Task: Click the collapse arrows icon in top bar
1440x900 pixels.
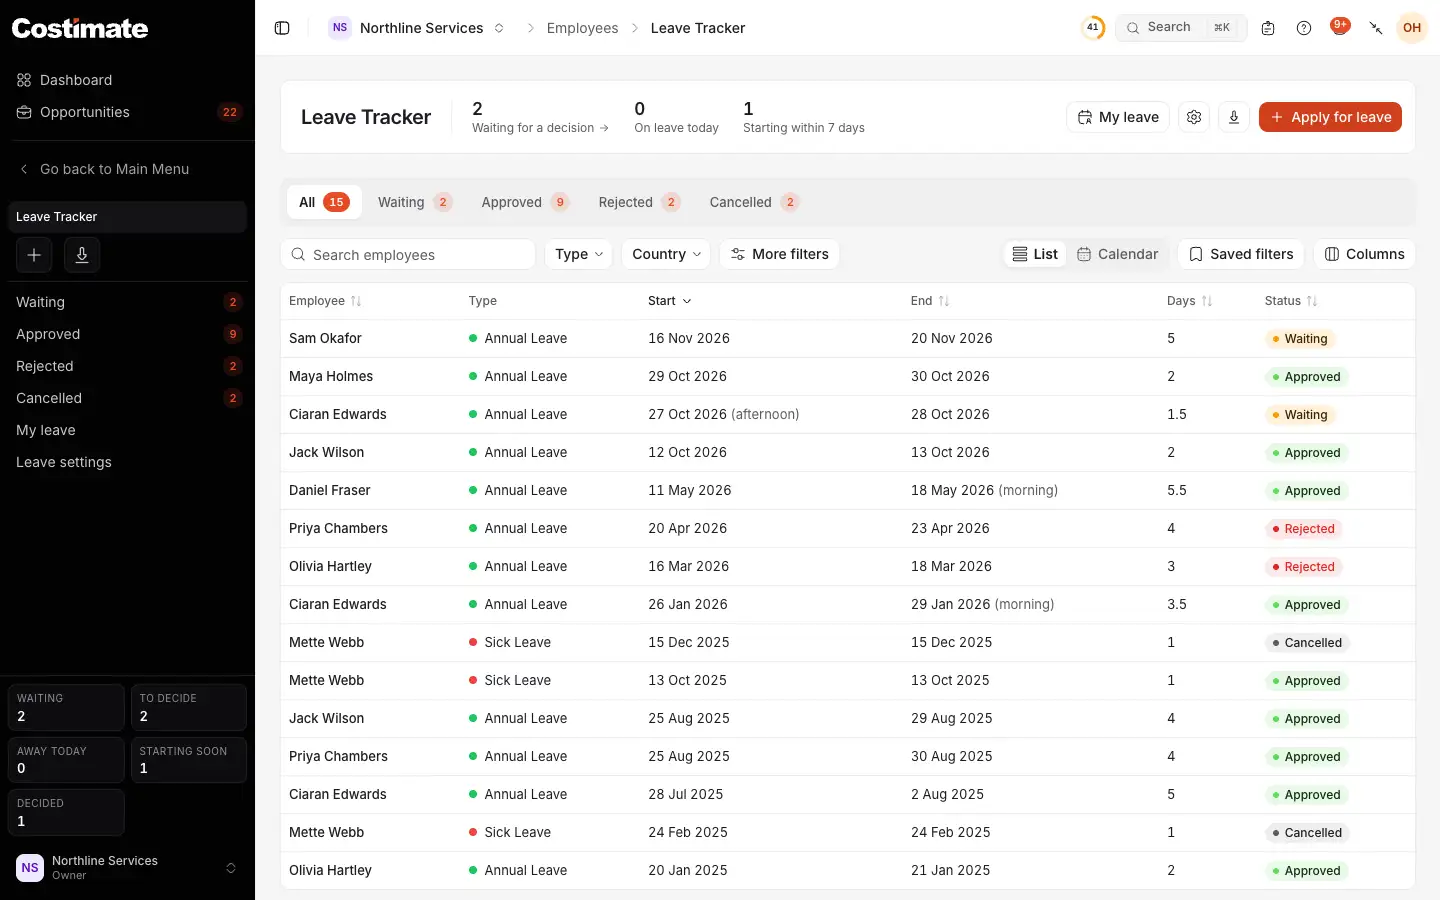Action: click(1376, 28)
